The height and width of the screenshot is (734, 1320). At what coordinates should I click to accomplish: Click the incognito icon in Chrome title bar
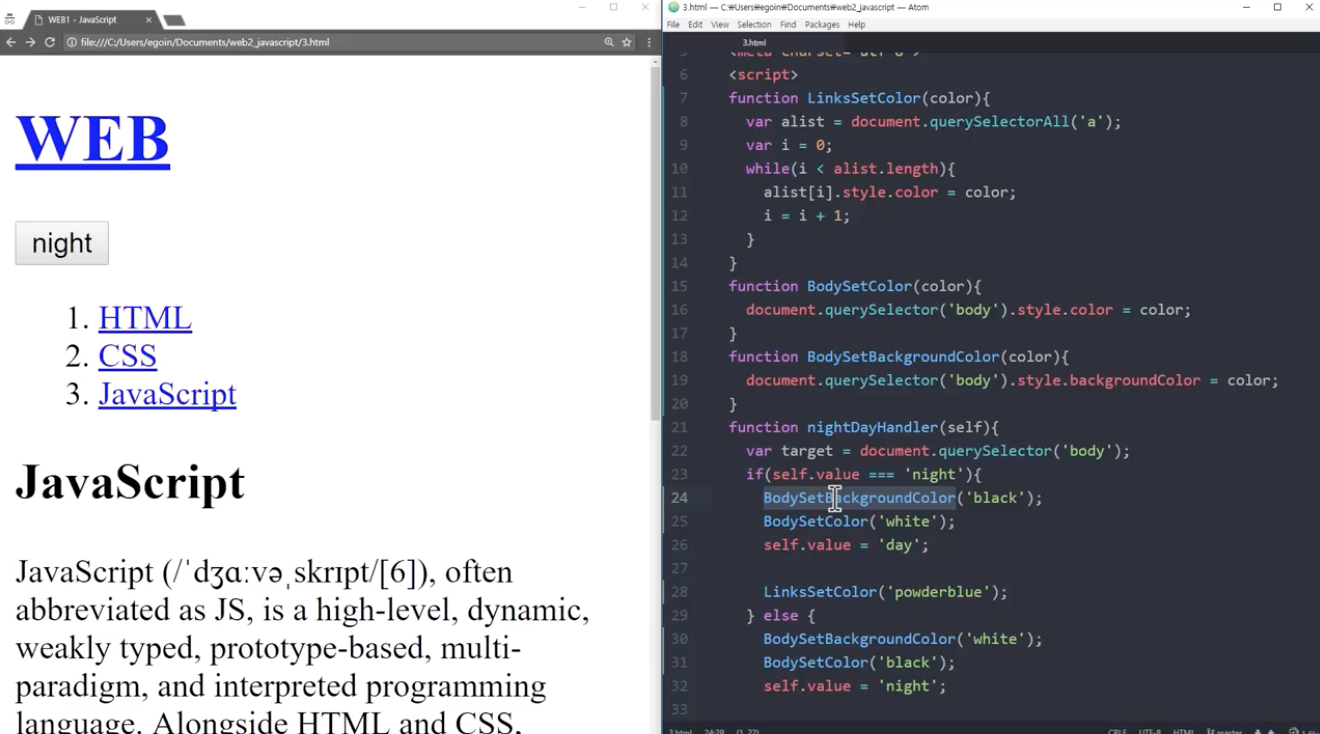[x=10, y=19]
